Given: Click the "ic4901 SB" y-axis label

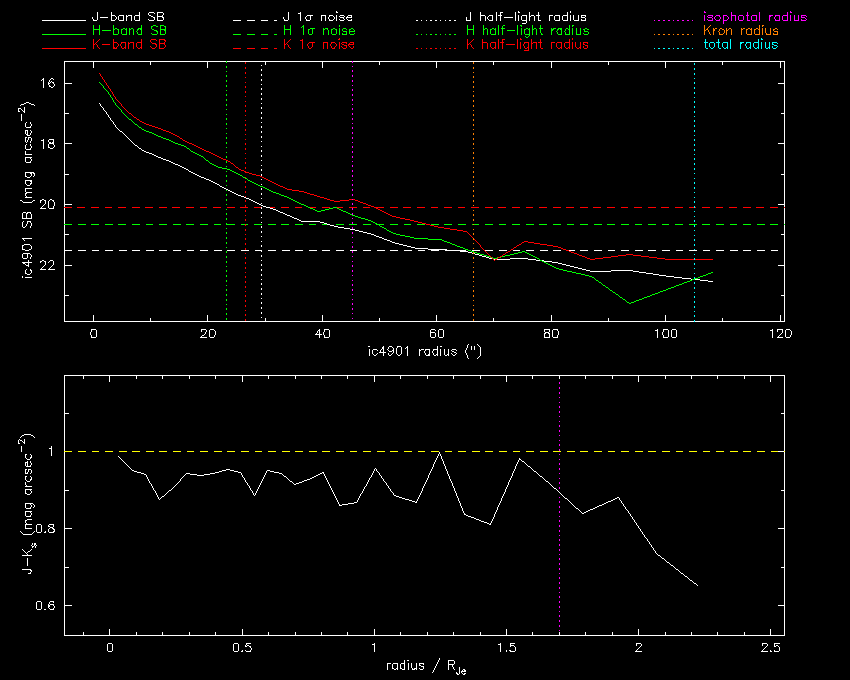Looking at the screenshot, I should pyautogui.click(x=33, y=193).
